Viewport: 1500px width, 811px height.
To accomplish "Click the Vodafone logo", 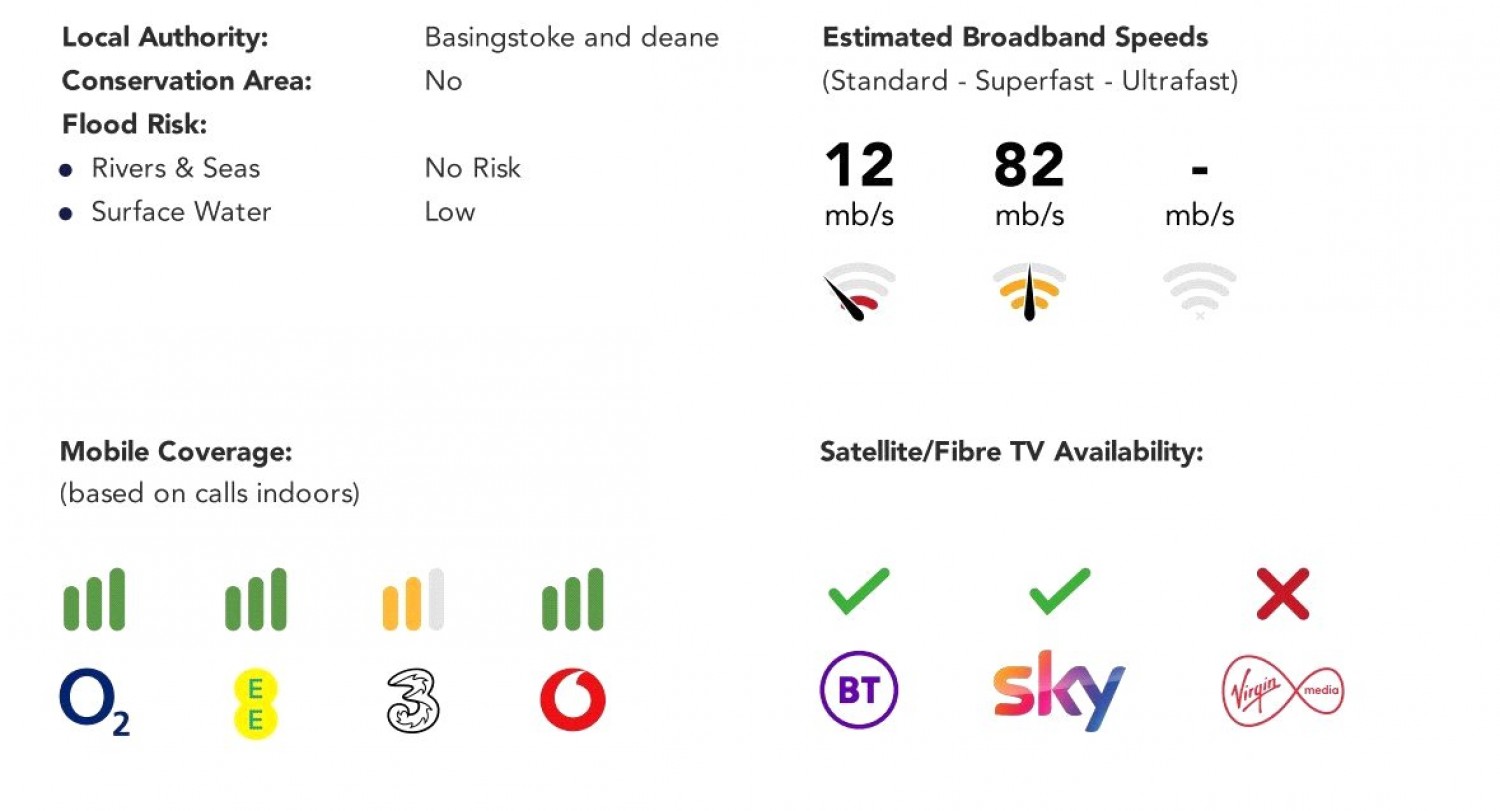I will [x=572, y=701].
